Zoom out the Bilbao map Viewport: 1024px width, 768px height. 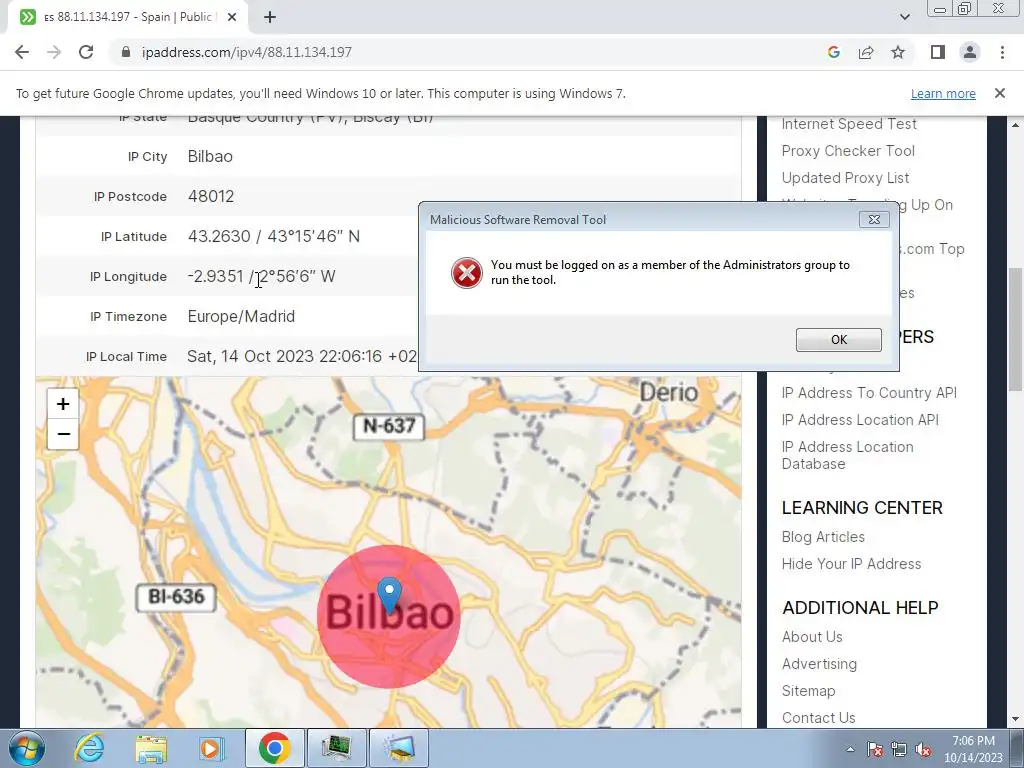tap(63, 434)
